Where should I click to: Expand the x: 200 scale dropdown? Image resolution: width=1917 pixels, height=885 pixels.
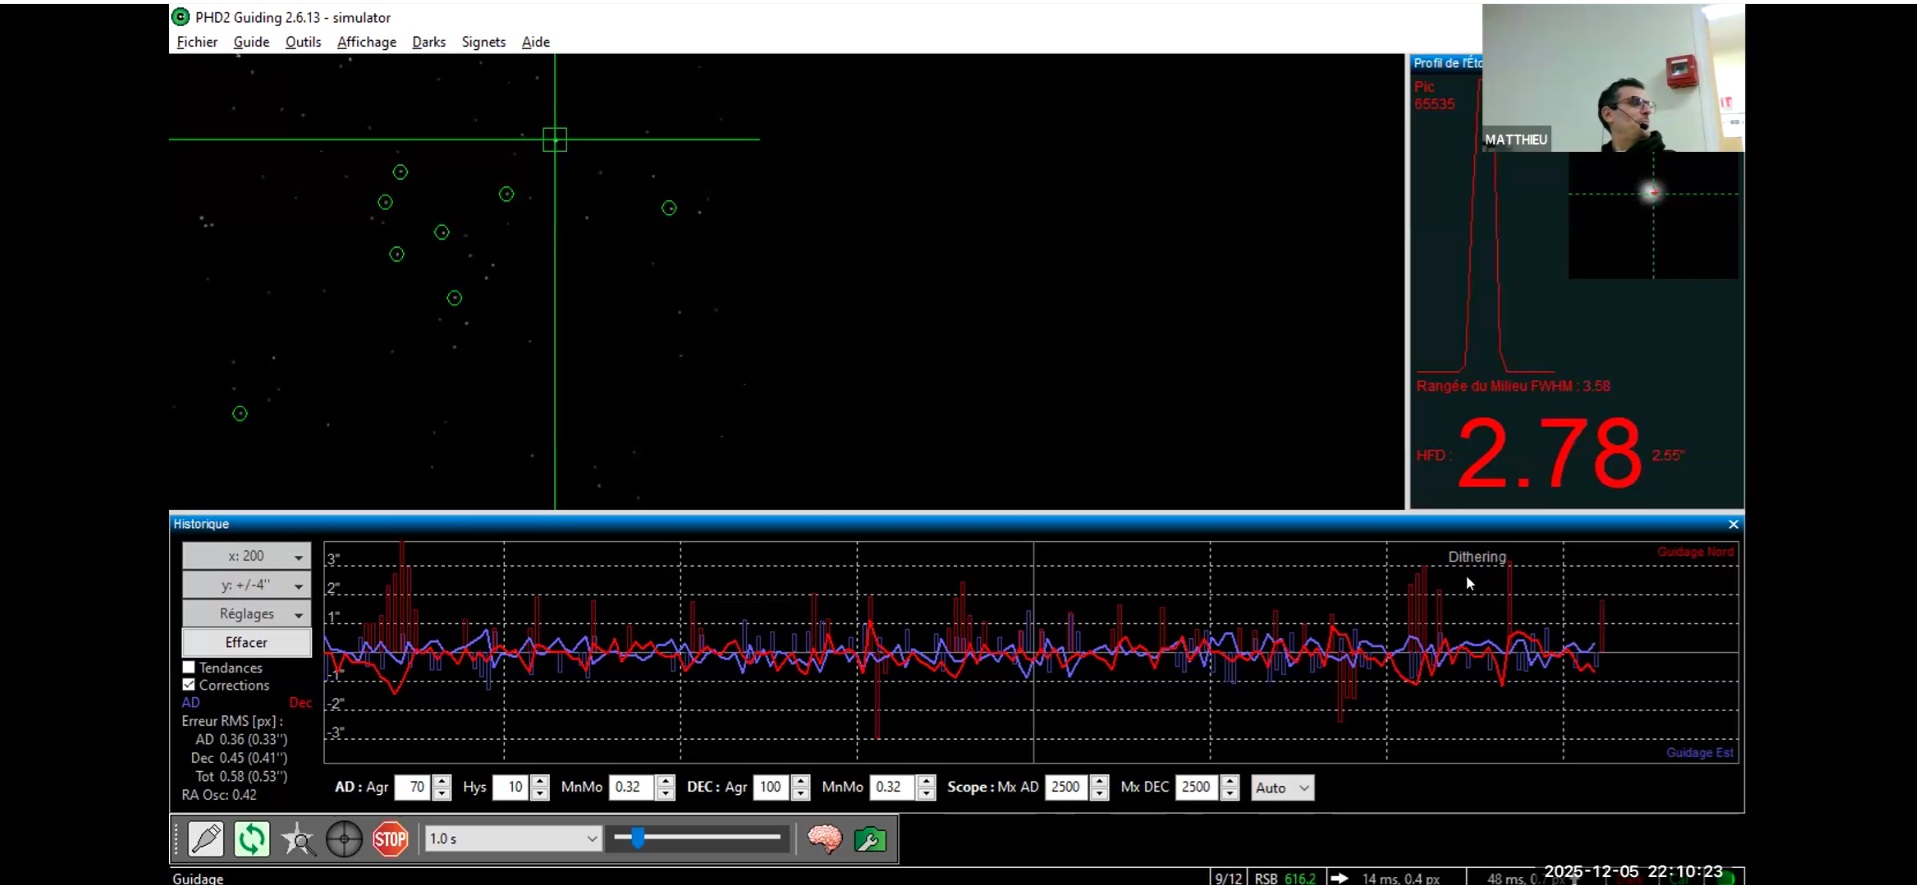pyautogui.click(x=246, y=556)
